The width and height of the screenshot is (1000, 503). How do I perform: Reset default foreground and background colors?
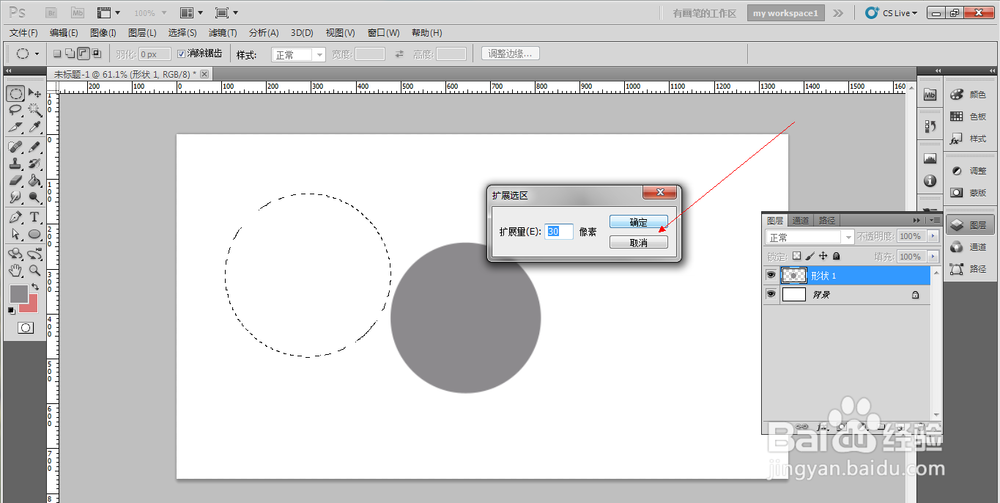pyautogui.click(x=12, y=310)
